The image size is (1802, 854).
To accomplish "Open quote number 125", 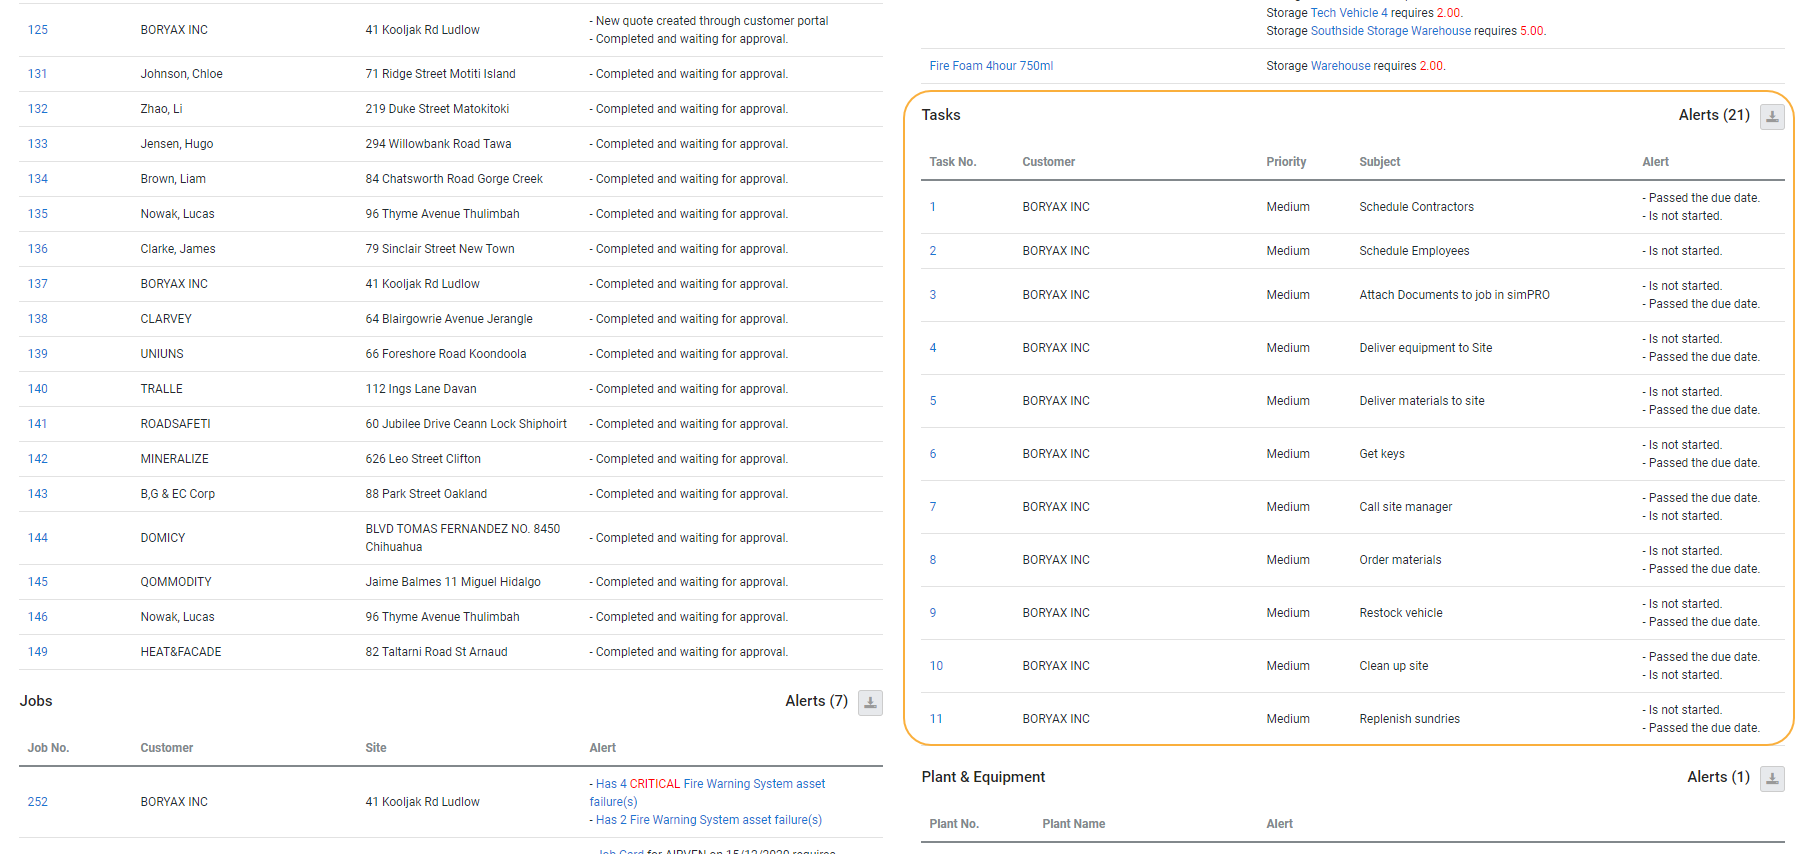I will pos(38,30).
